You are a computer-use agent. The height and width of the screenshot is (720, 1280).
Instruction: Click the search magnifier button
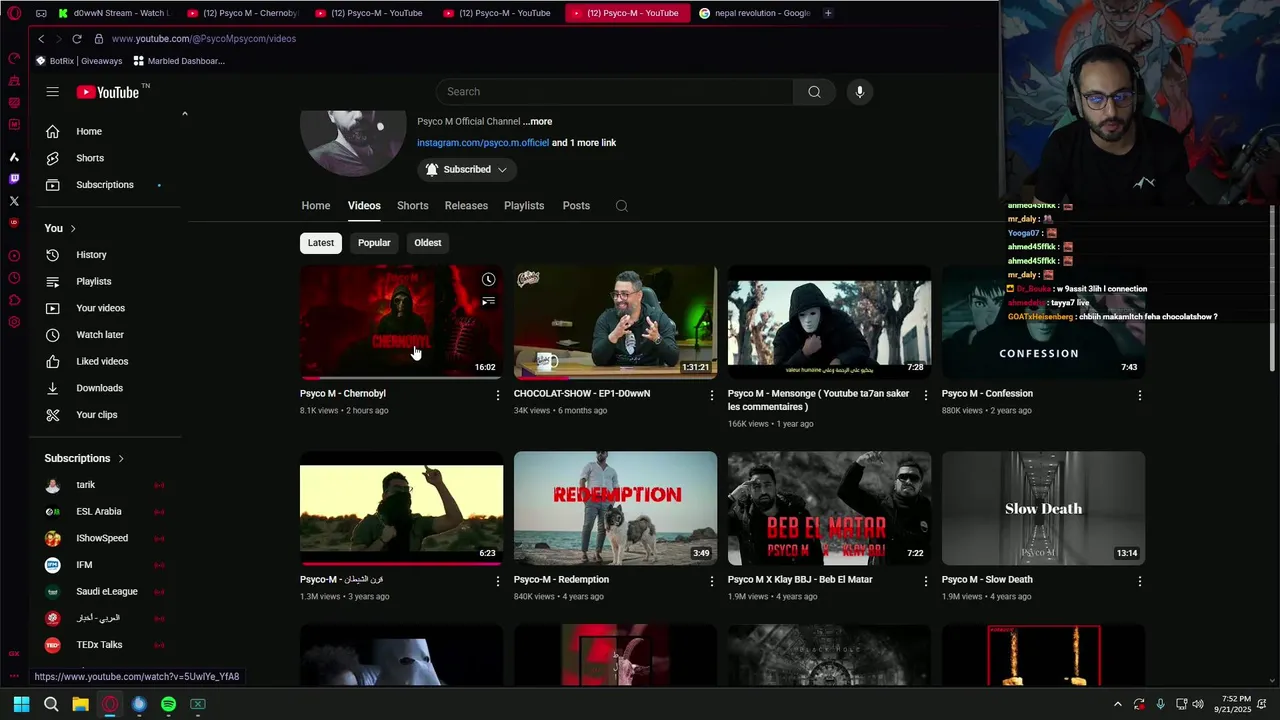[814, 92]
